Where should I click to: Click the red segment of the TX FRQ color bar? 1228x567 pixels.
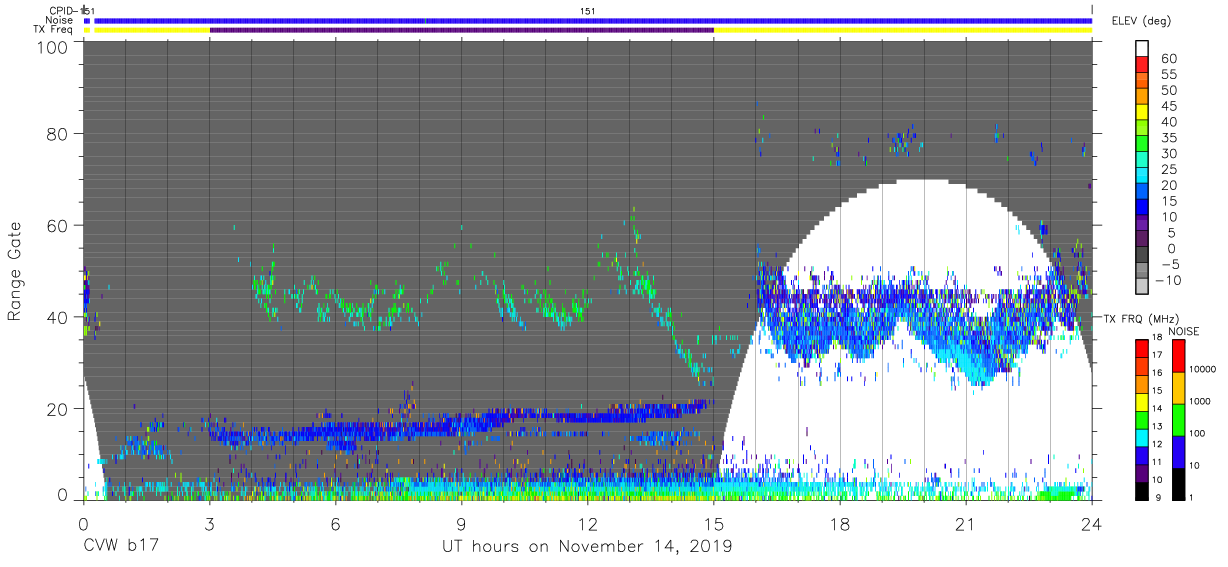point(1143,348)
